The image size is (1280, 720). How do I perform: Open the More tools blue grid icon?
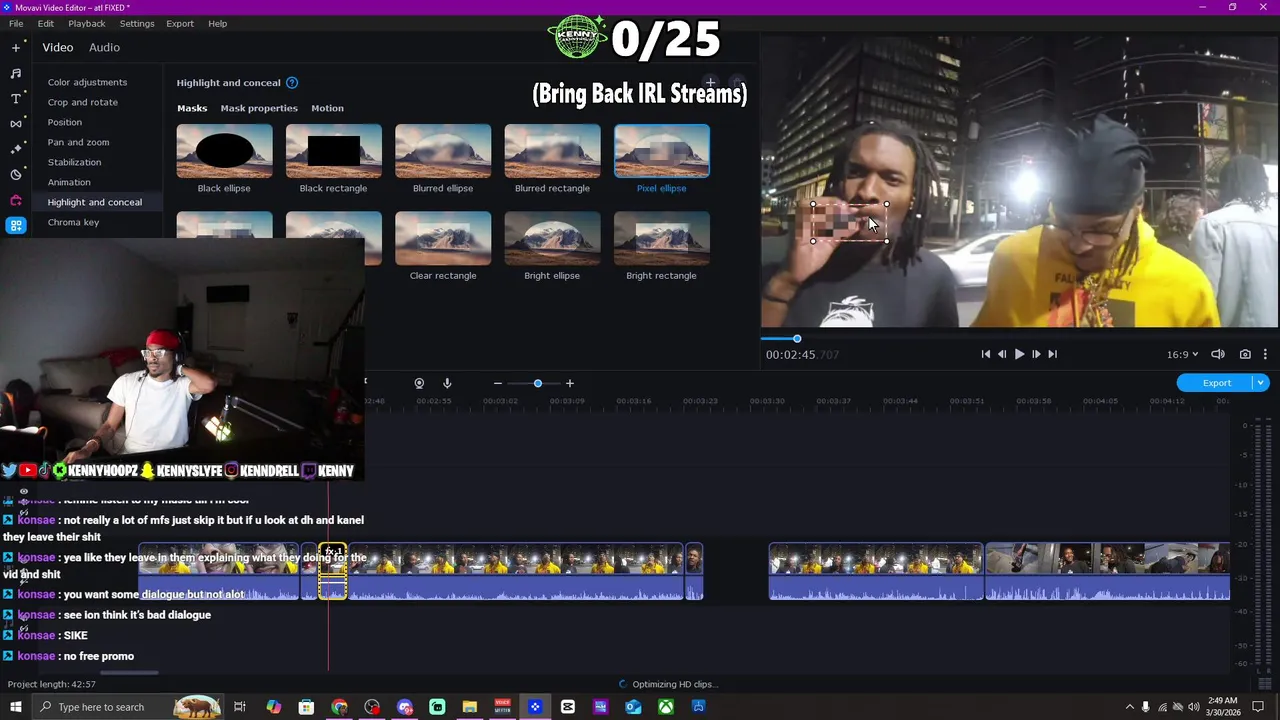tap(16, 226)
